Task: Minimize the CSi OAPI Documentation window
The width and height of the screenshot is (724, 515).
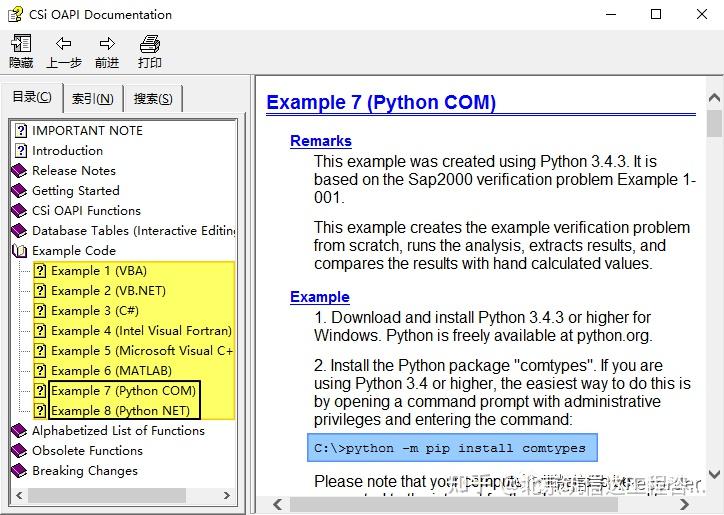Action: 611,14
